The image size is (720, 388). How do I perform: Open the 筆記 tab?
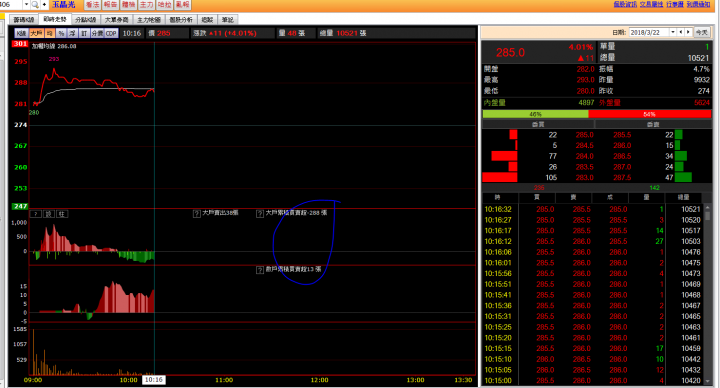click(228, 20)
